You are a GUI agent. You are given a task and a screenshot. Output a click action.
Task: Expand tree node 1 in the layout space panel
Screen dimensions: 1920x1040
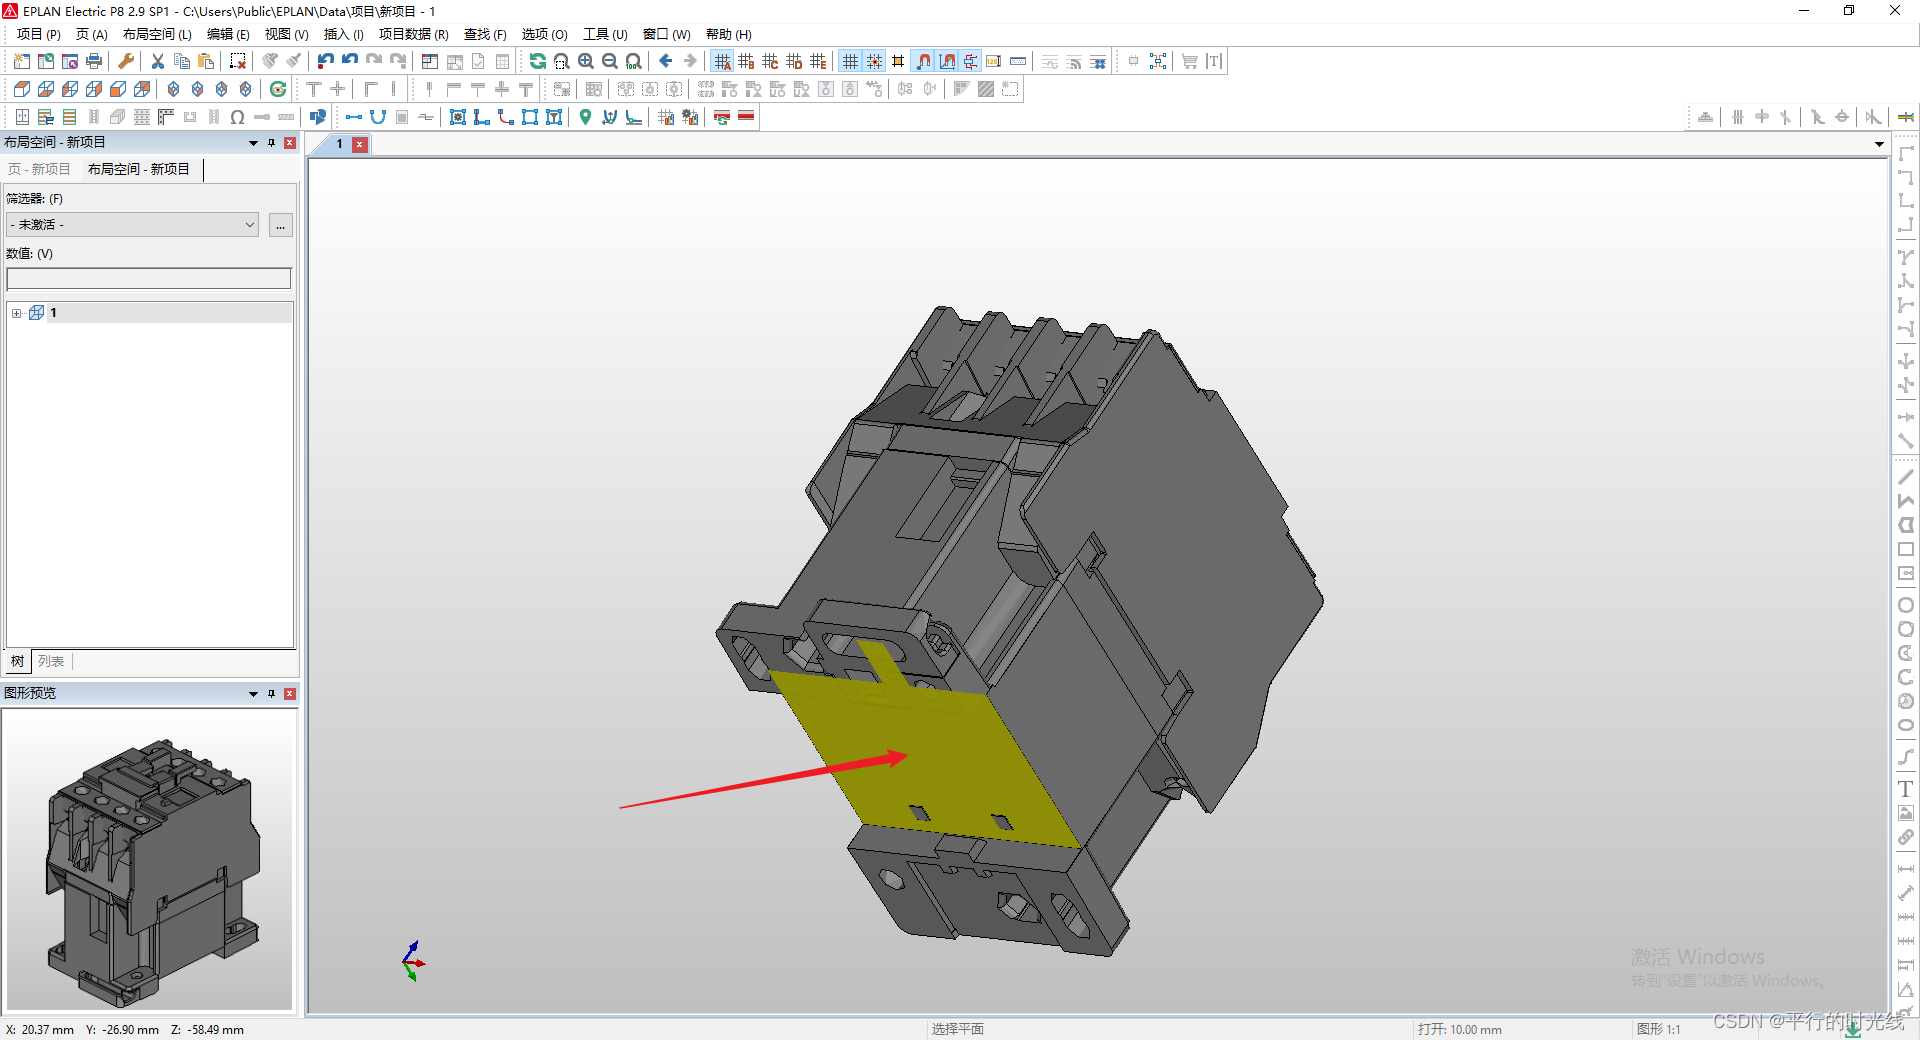16,312
